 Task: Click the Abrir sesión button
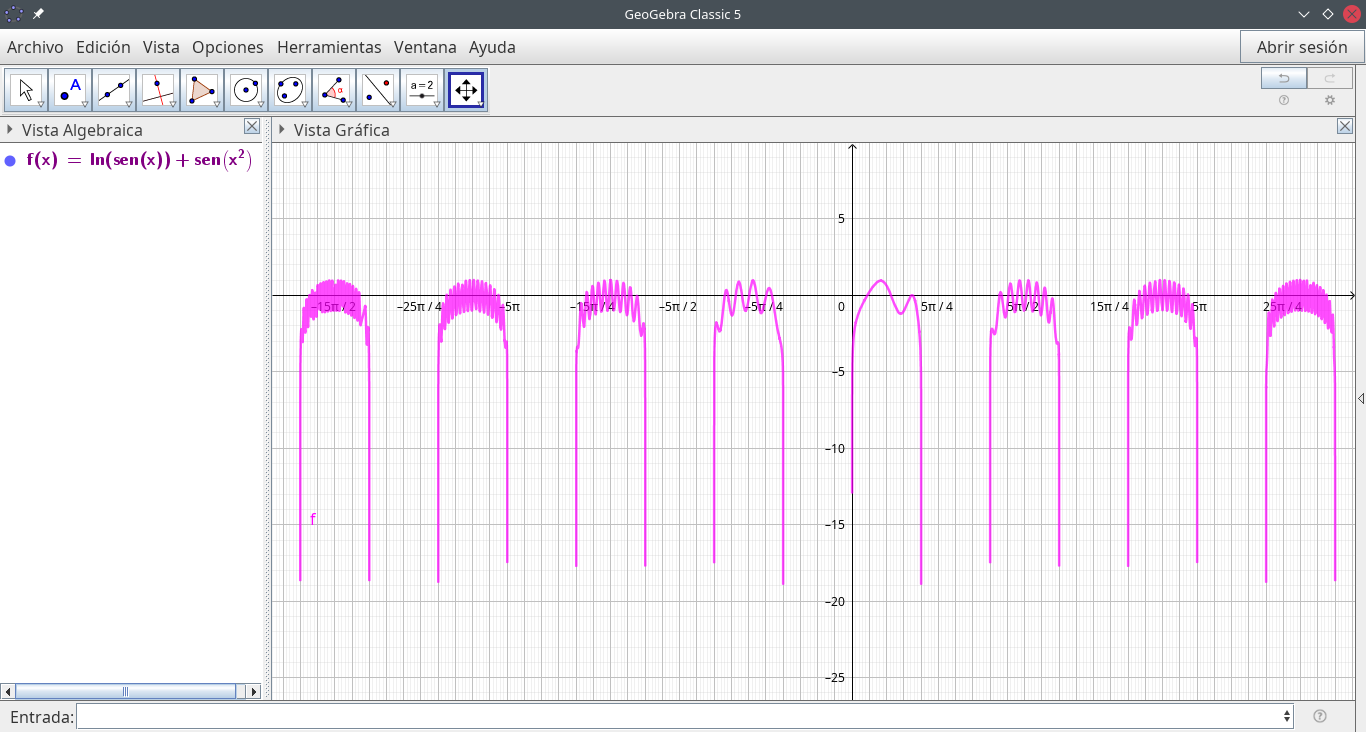[x=1302, y=47]
